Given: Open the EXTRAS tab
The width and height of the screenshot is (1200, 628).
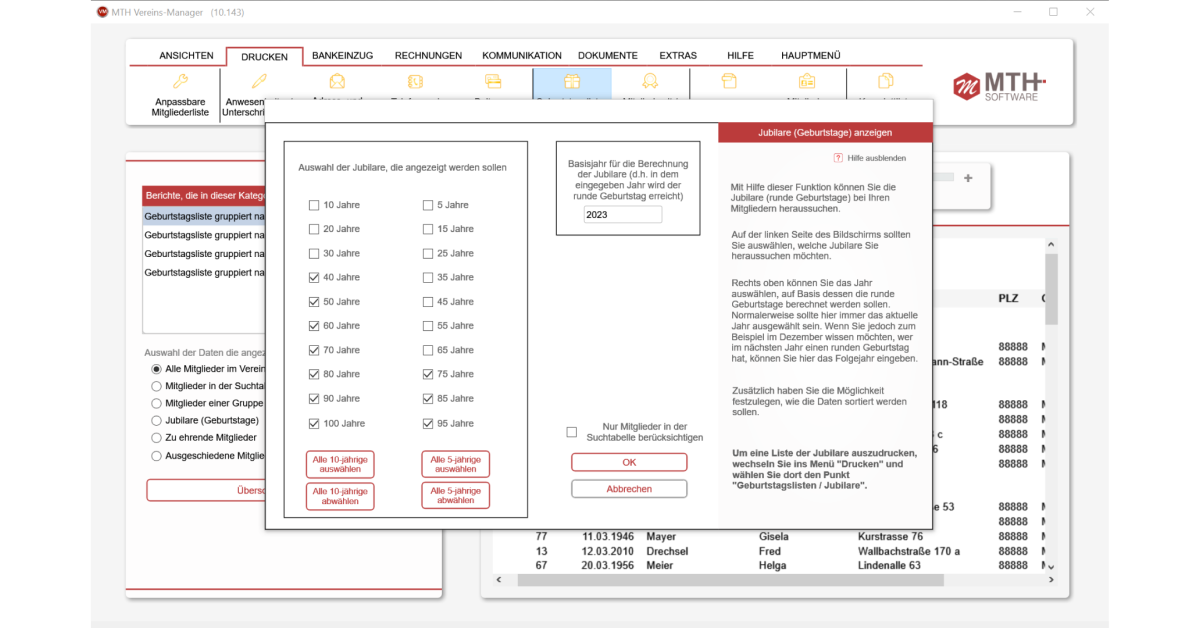Looking at the screenshot, I should point(678,55).
